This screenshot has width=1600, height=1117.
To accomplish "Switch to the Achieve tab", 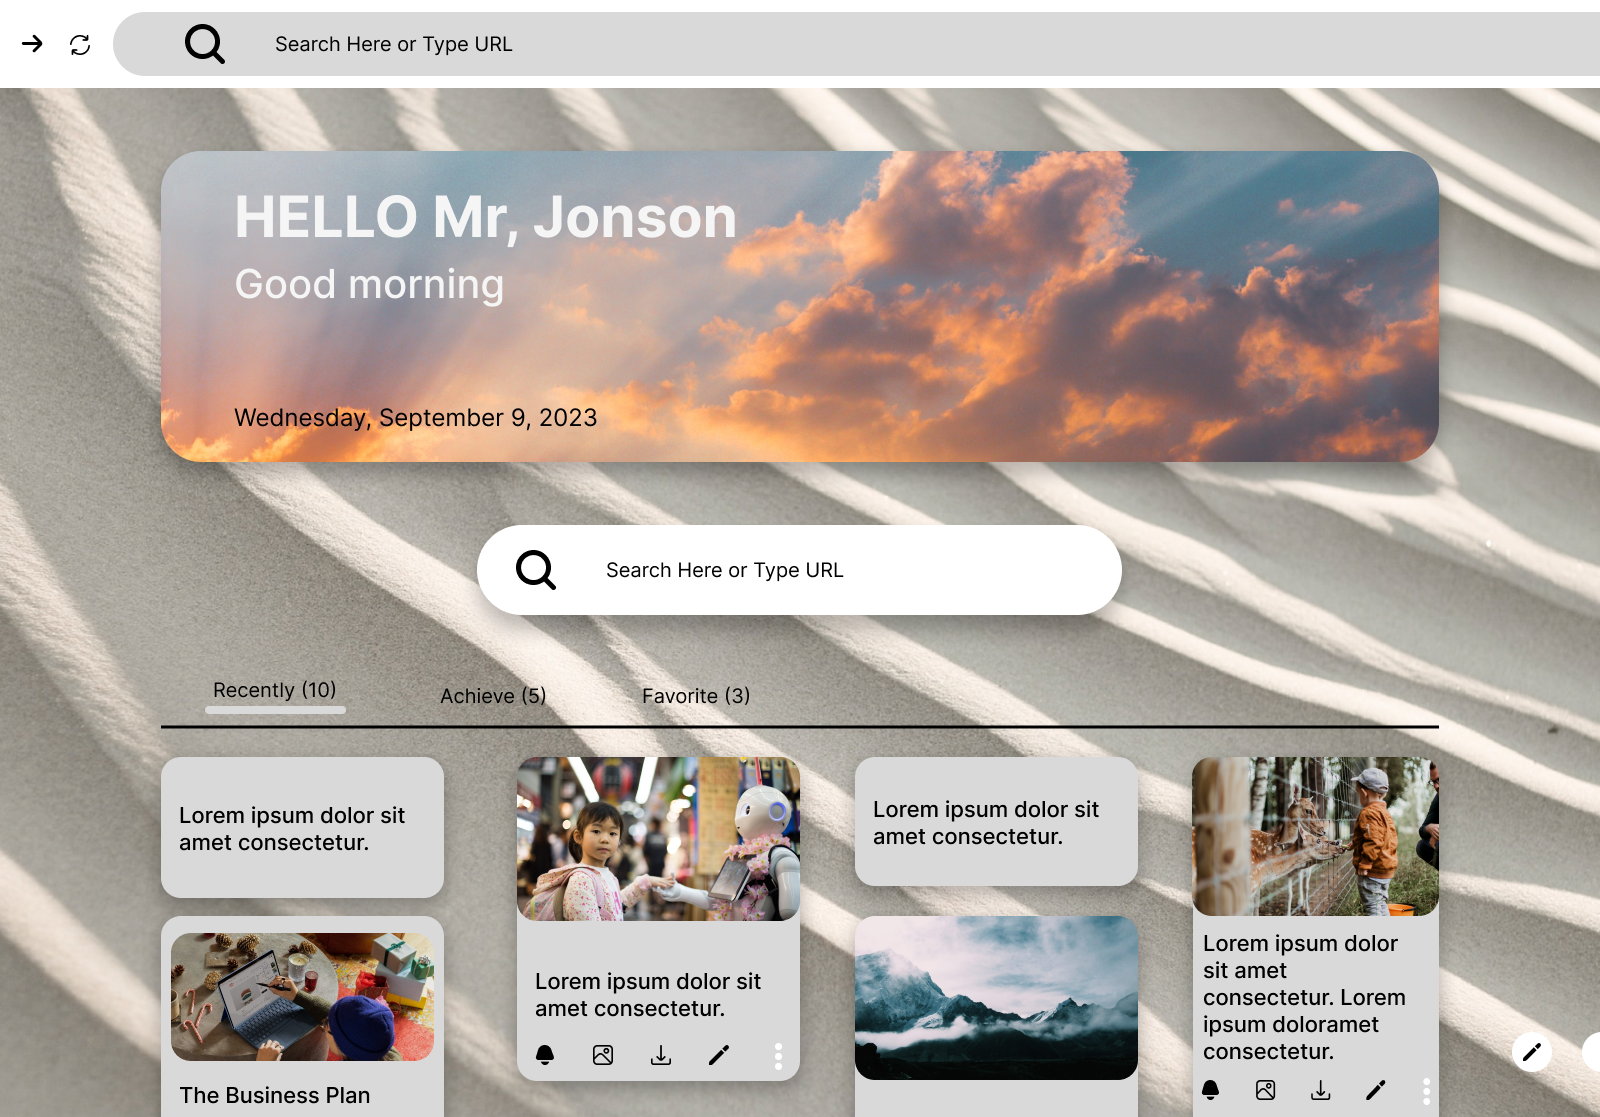I will click(492, 696).
